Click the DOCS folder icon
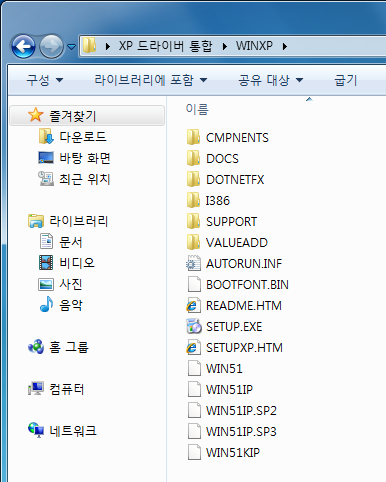 [x=193, y=158]
